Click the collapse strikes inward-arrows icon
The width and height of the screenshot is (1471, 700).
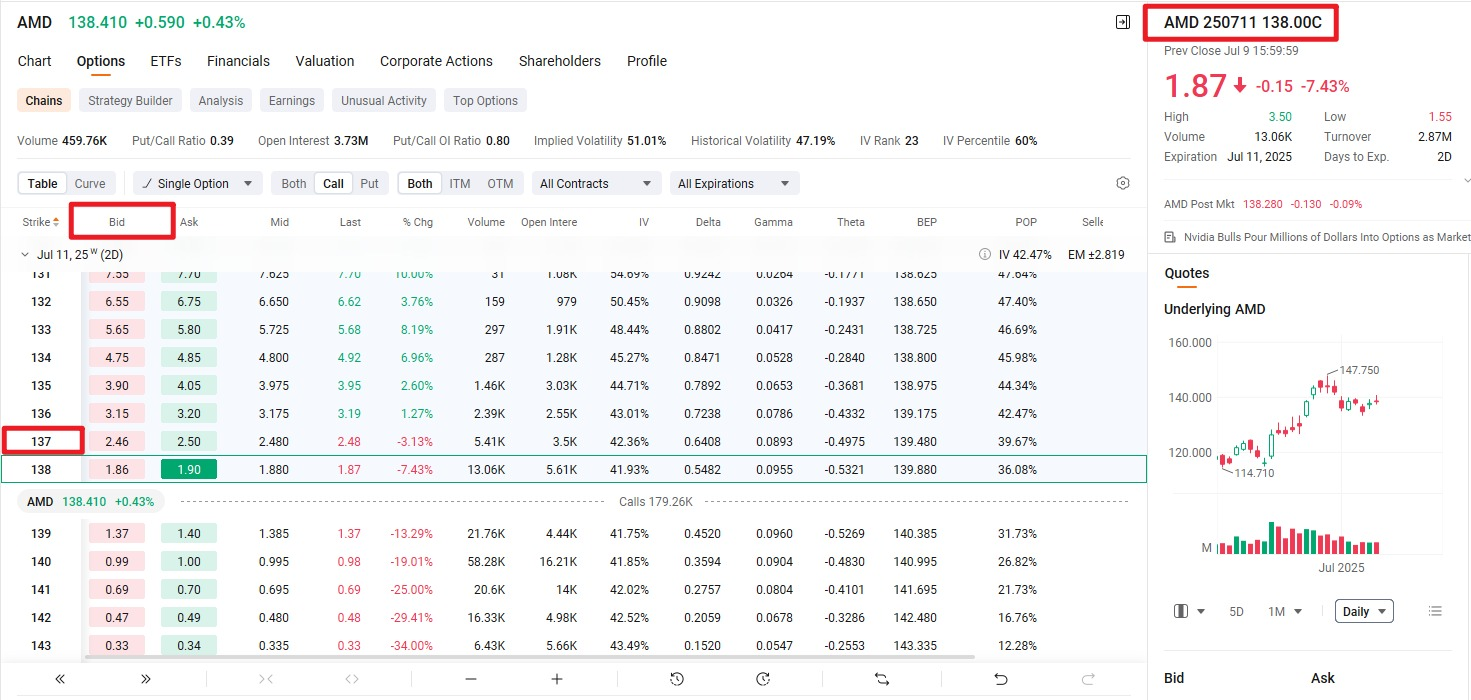266,679
